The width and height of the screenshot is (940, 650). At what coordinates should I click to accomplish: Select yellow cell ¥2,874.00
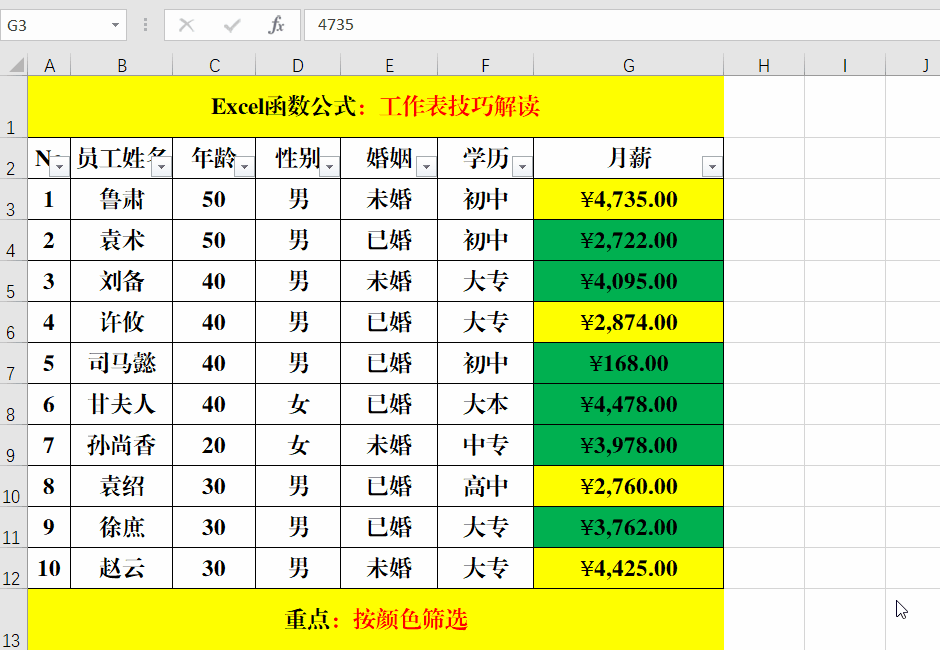click(x=628, y=322)
